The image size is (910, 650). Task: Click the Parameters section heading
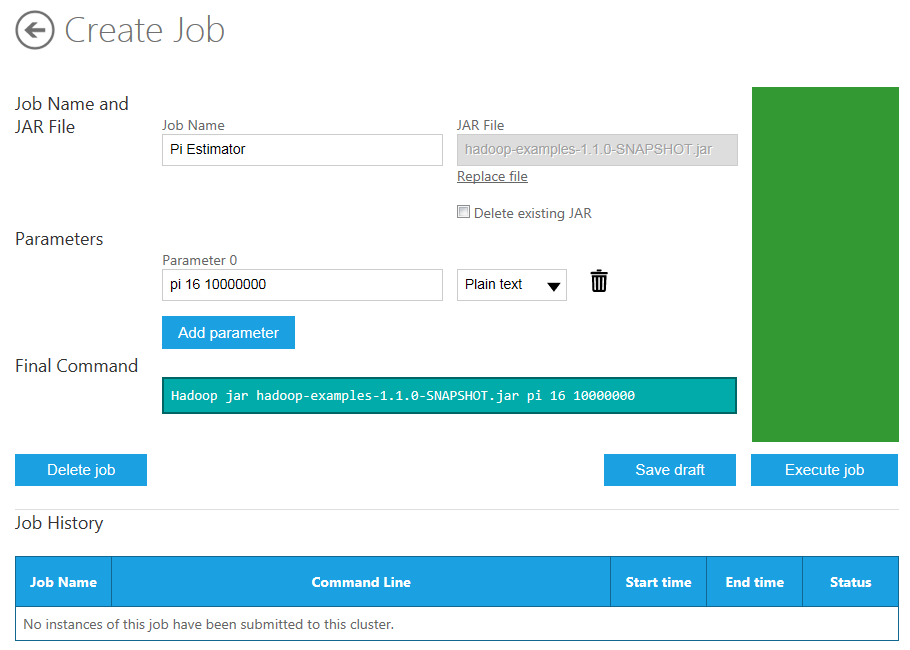[59, 239]
